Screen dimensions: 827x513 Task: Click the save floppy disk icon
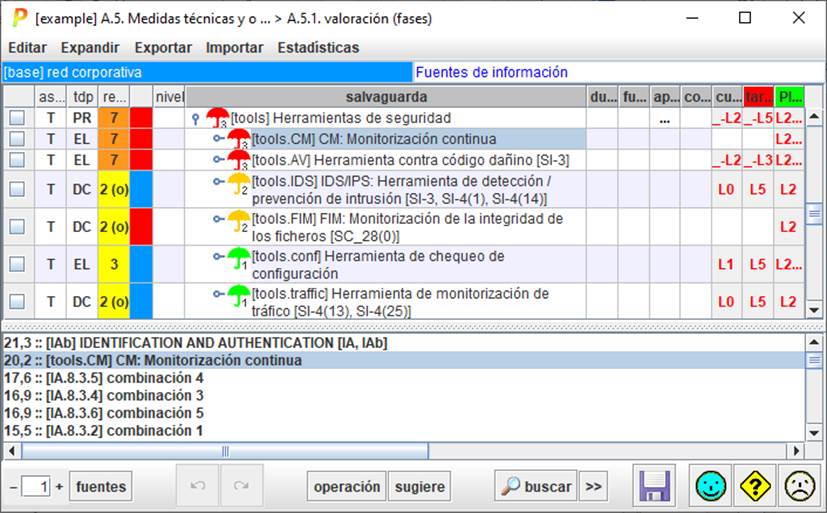(x=655, y=487)
